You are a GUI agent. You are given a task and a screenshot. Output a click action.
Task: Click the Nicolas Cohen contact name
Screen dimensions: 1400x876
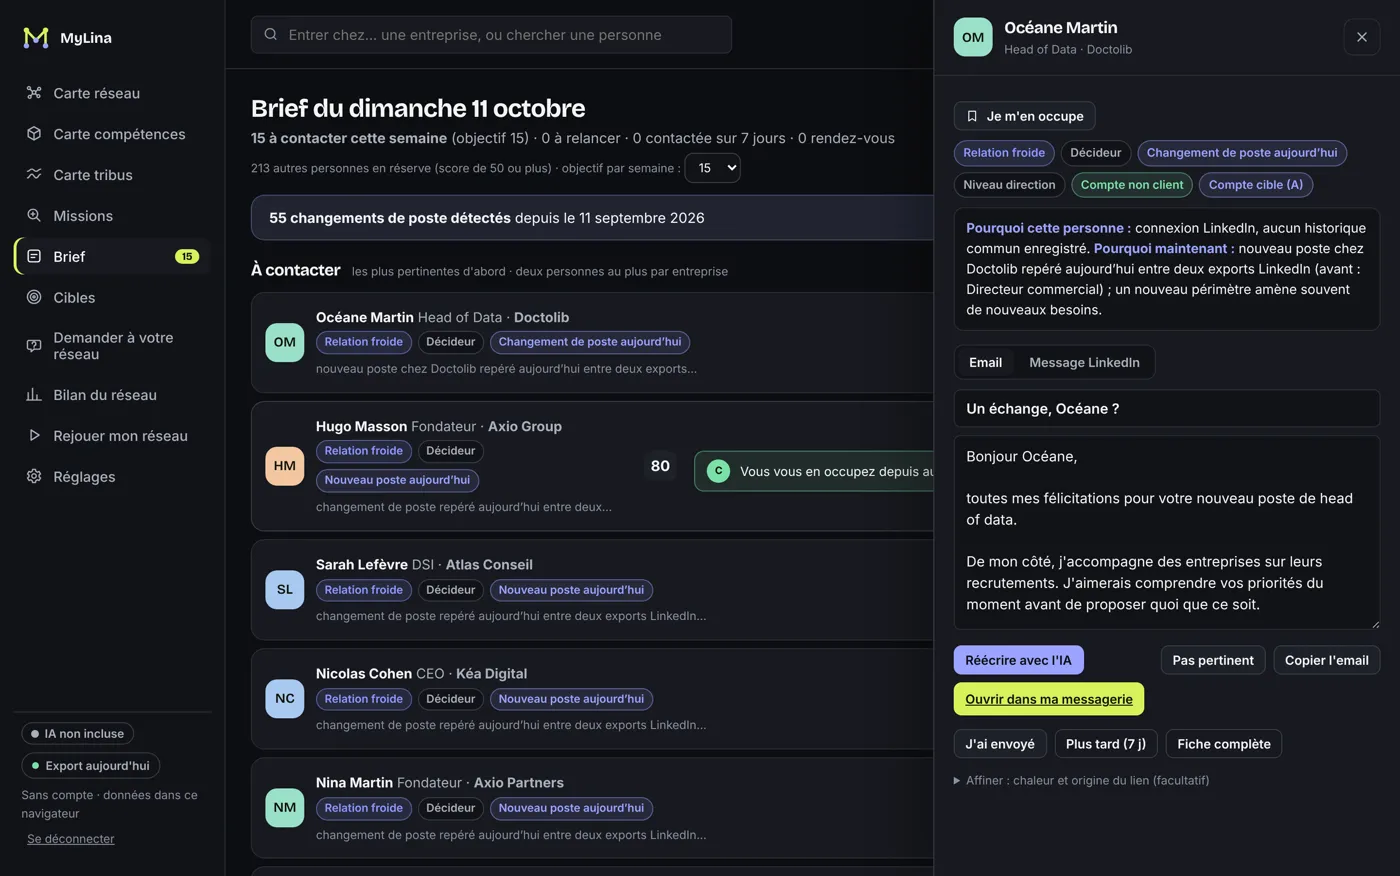click(364, 674)
